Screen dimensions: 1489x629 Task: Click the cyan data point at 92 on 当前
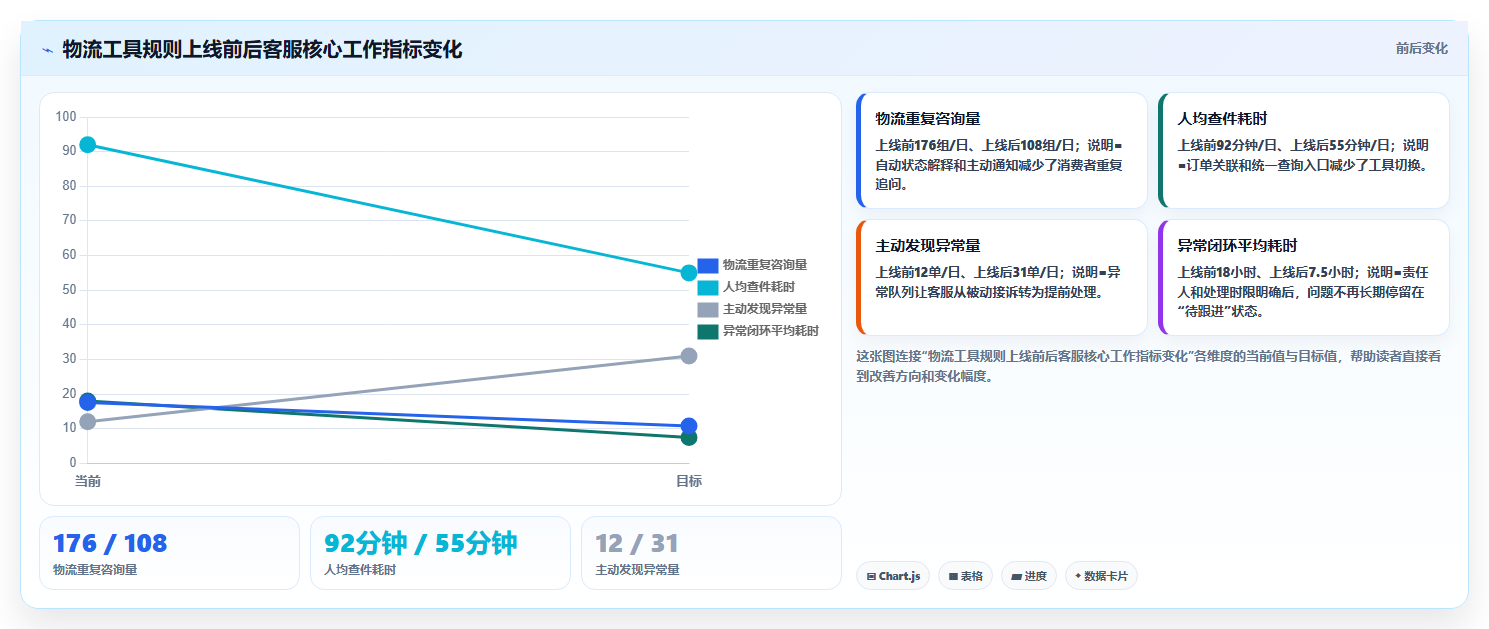point(88,145)
